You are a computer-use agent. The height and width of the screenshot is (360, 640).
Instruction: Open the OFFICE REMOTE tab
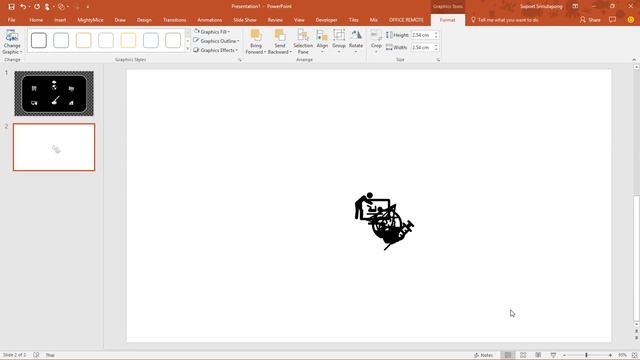click(406, 20)
